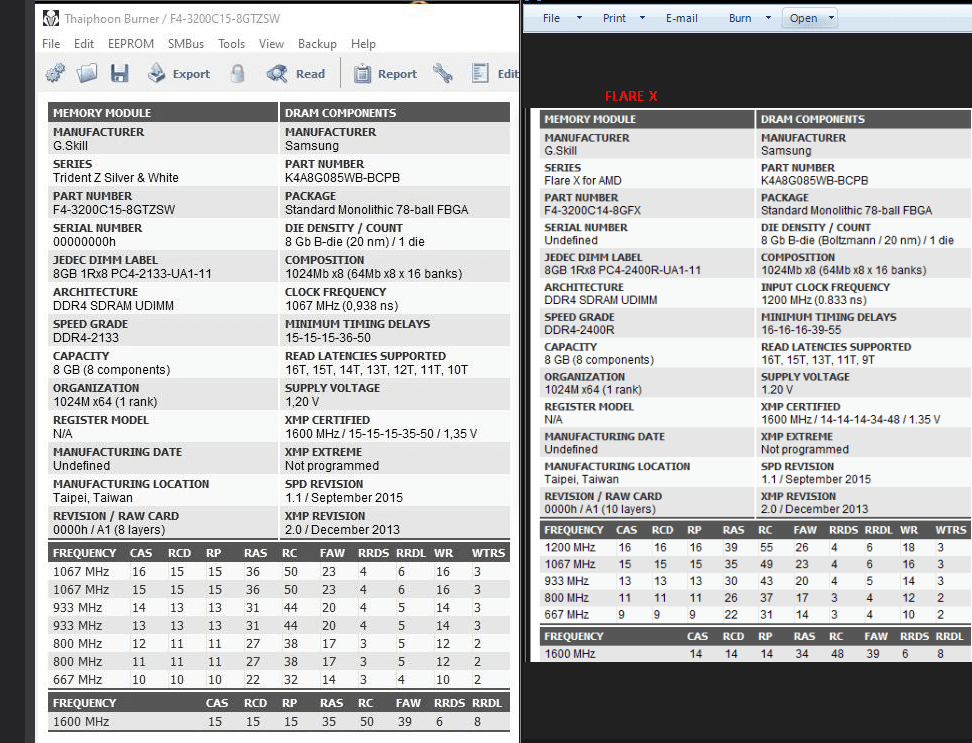Image resolution: width=972 pixels, height=743 pixels.
Task: Click the Report clipboard icon
Action: click(362, 73)
